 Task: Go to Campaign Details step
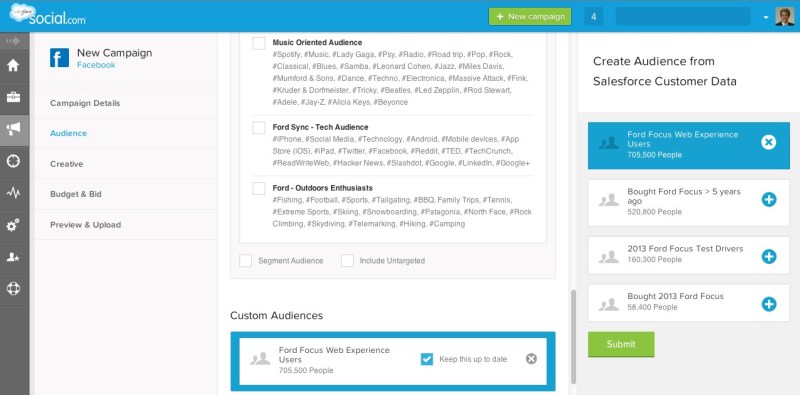[85, 103]
